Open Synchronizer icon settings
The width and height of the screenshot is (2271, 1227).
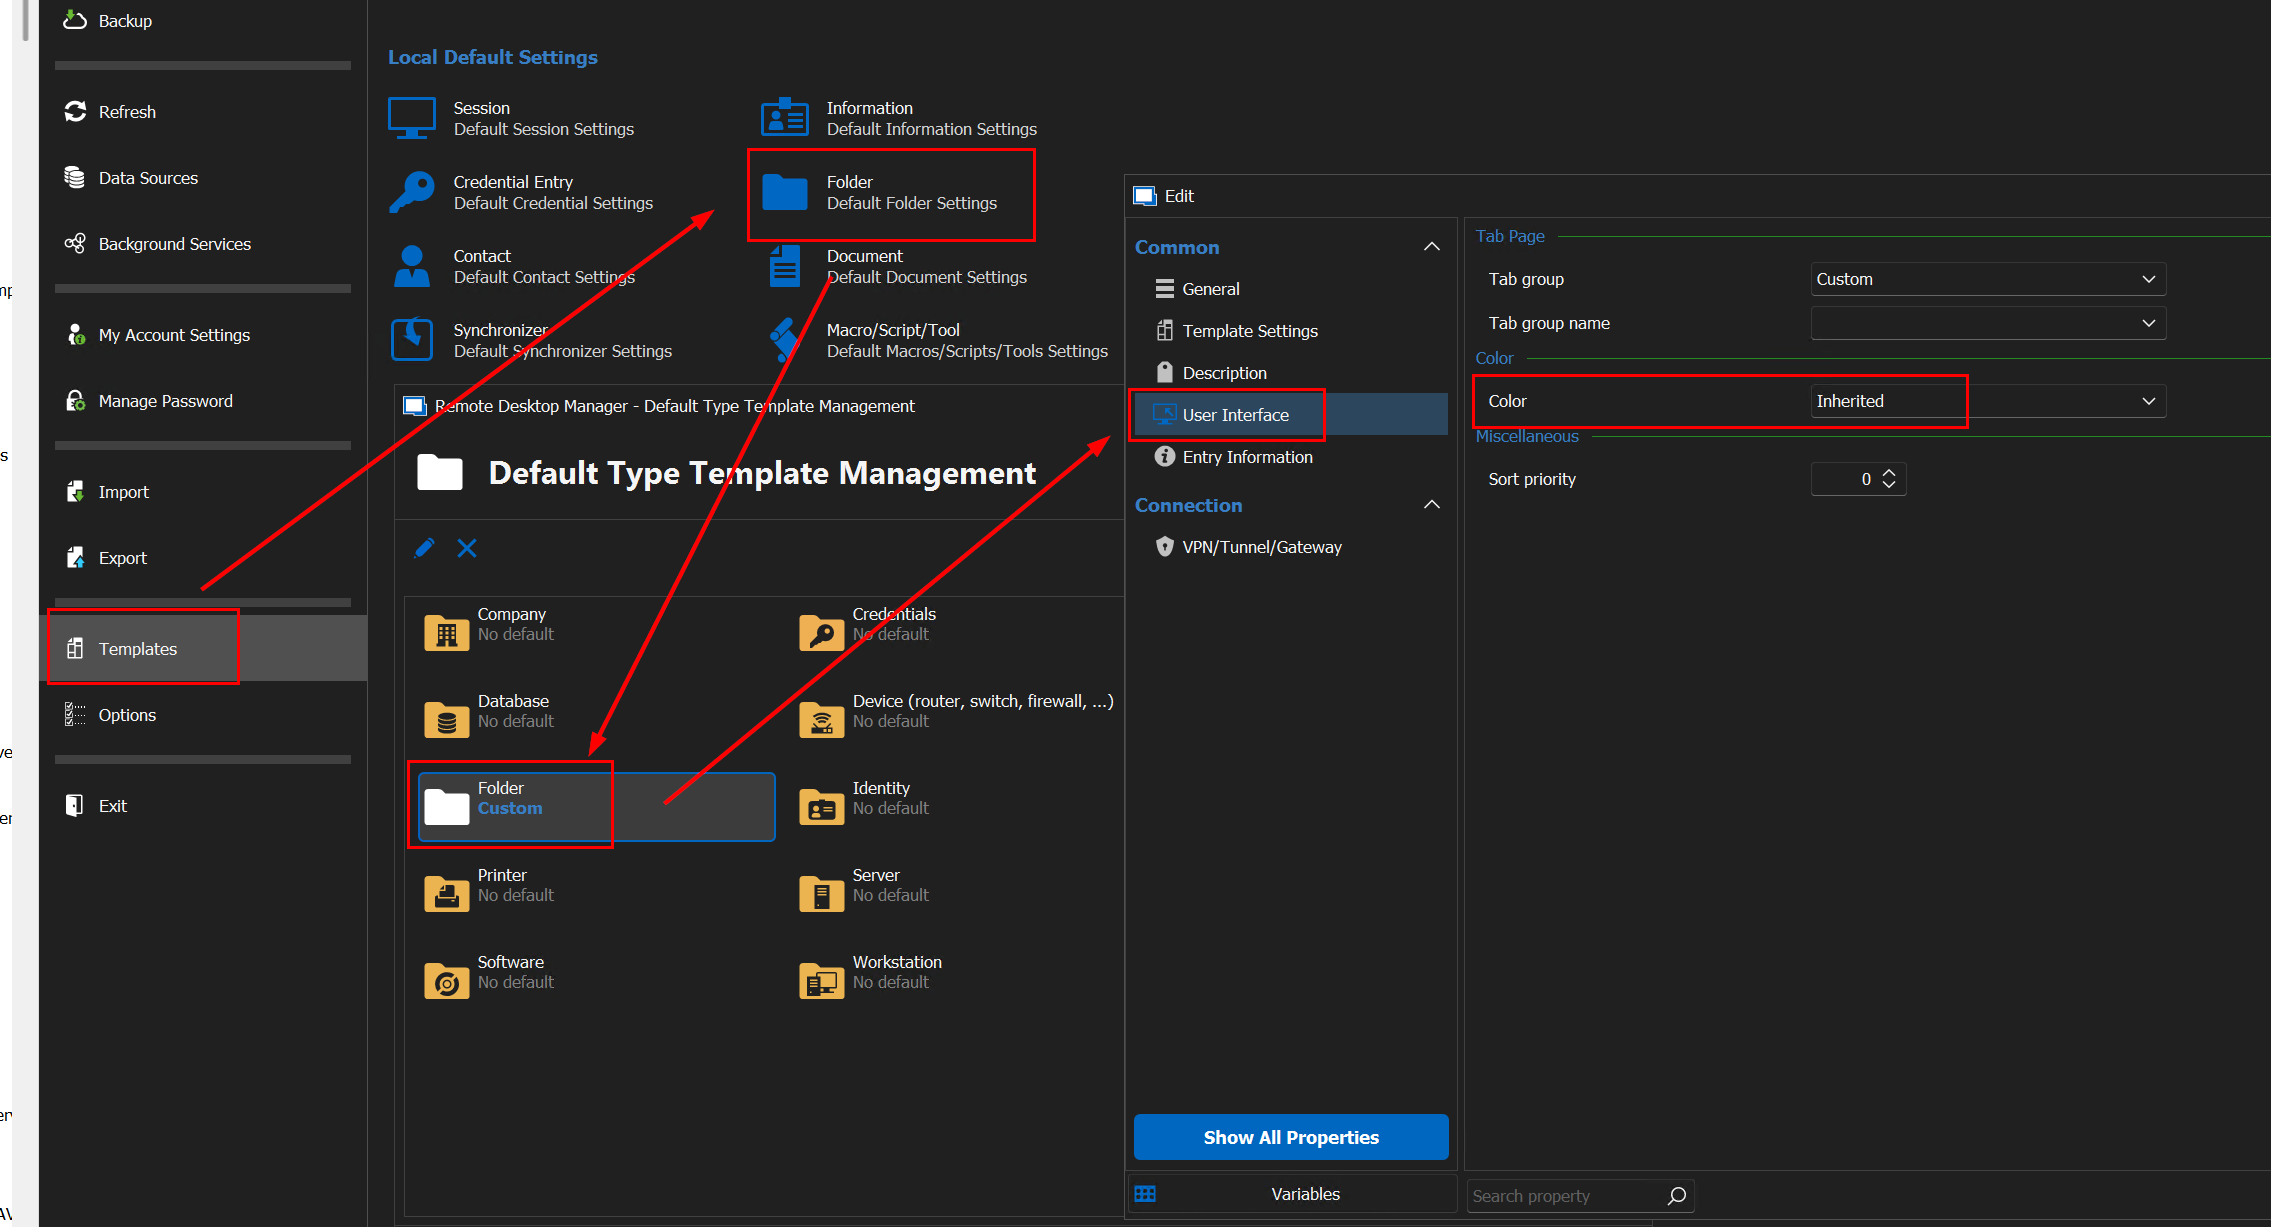411,340
